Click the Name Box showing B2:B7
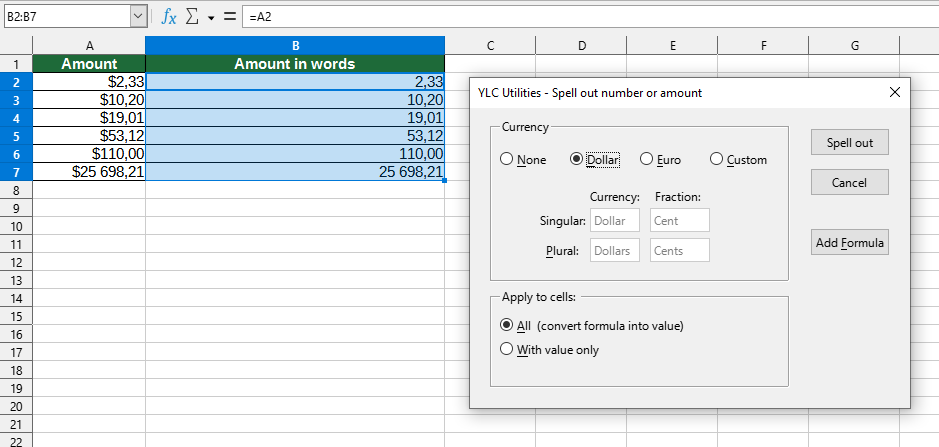 click(67, 17)
